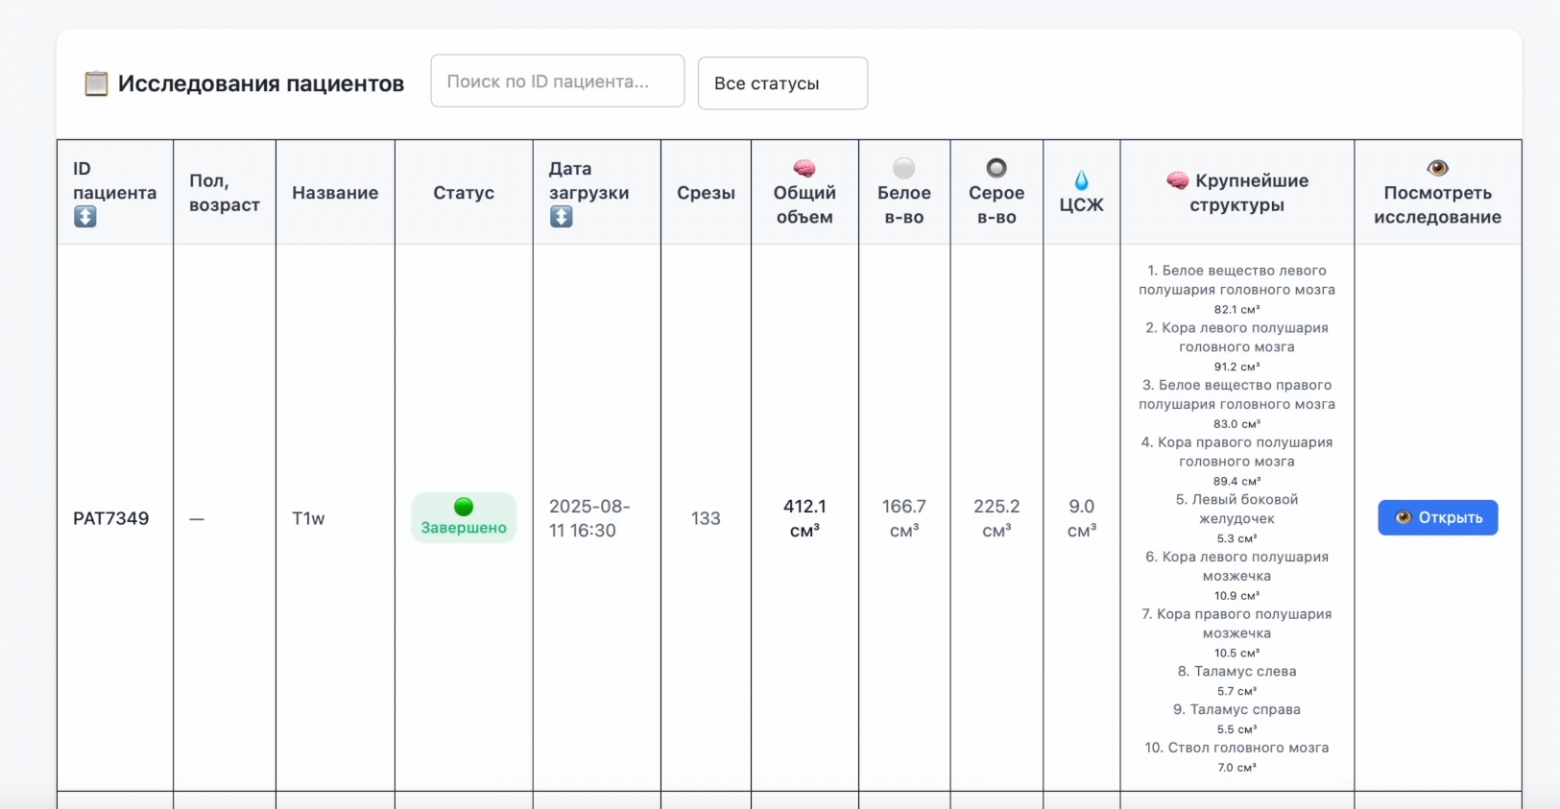The image size is (1560, 809).
Task: Click the water droplet icon above ЦСЖ
Action: click(1081, 181)
